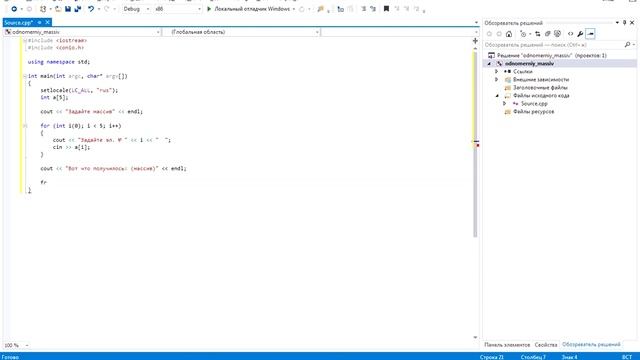
Task: Switch to the Свойства tab
Action: coord(546,345)
